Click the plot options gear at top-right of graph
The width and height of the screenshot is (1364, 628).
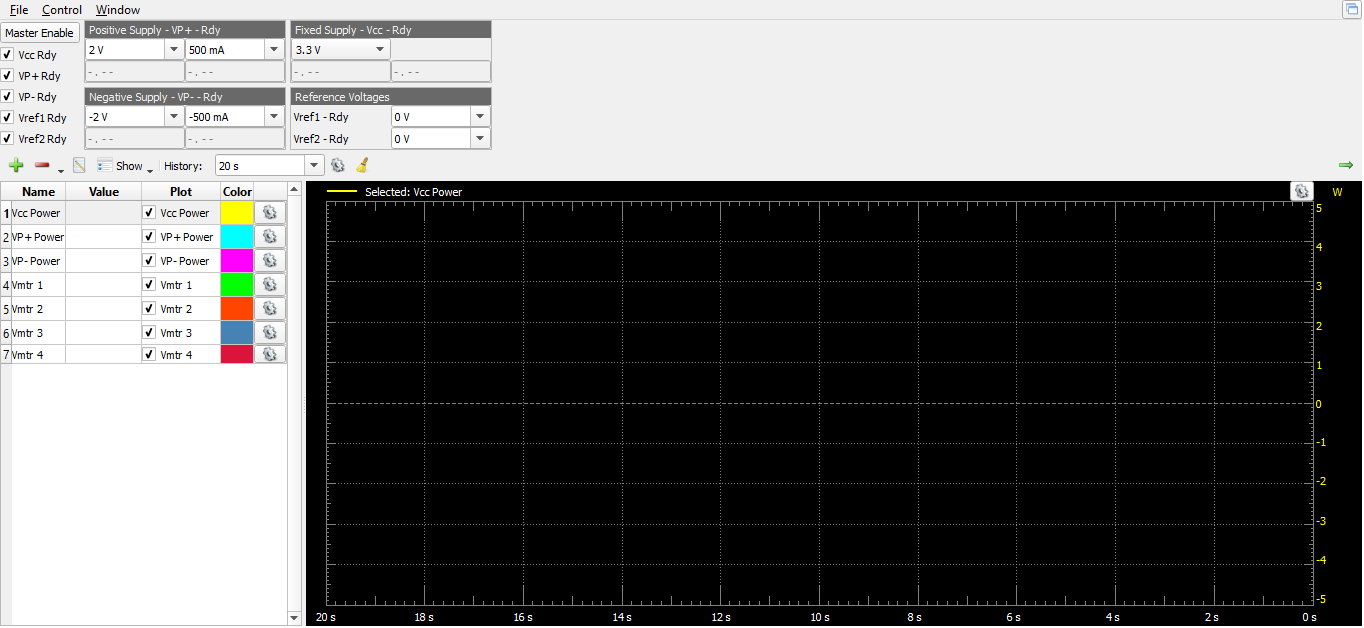coord(1300,191)
